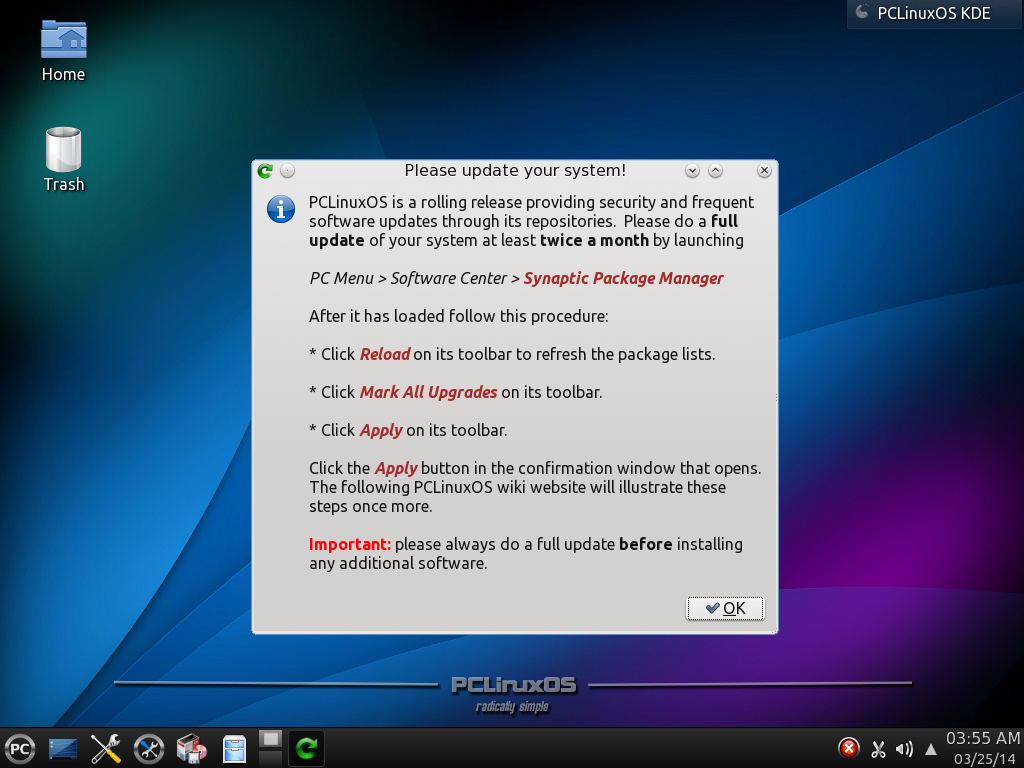
Task: Open the volume speaker tray icon
Action: (904, 749)
